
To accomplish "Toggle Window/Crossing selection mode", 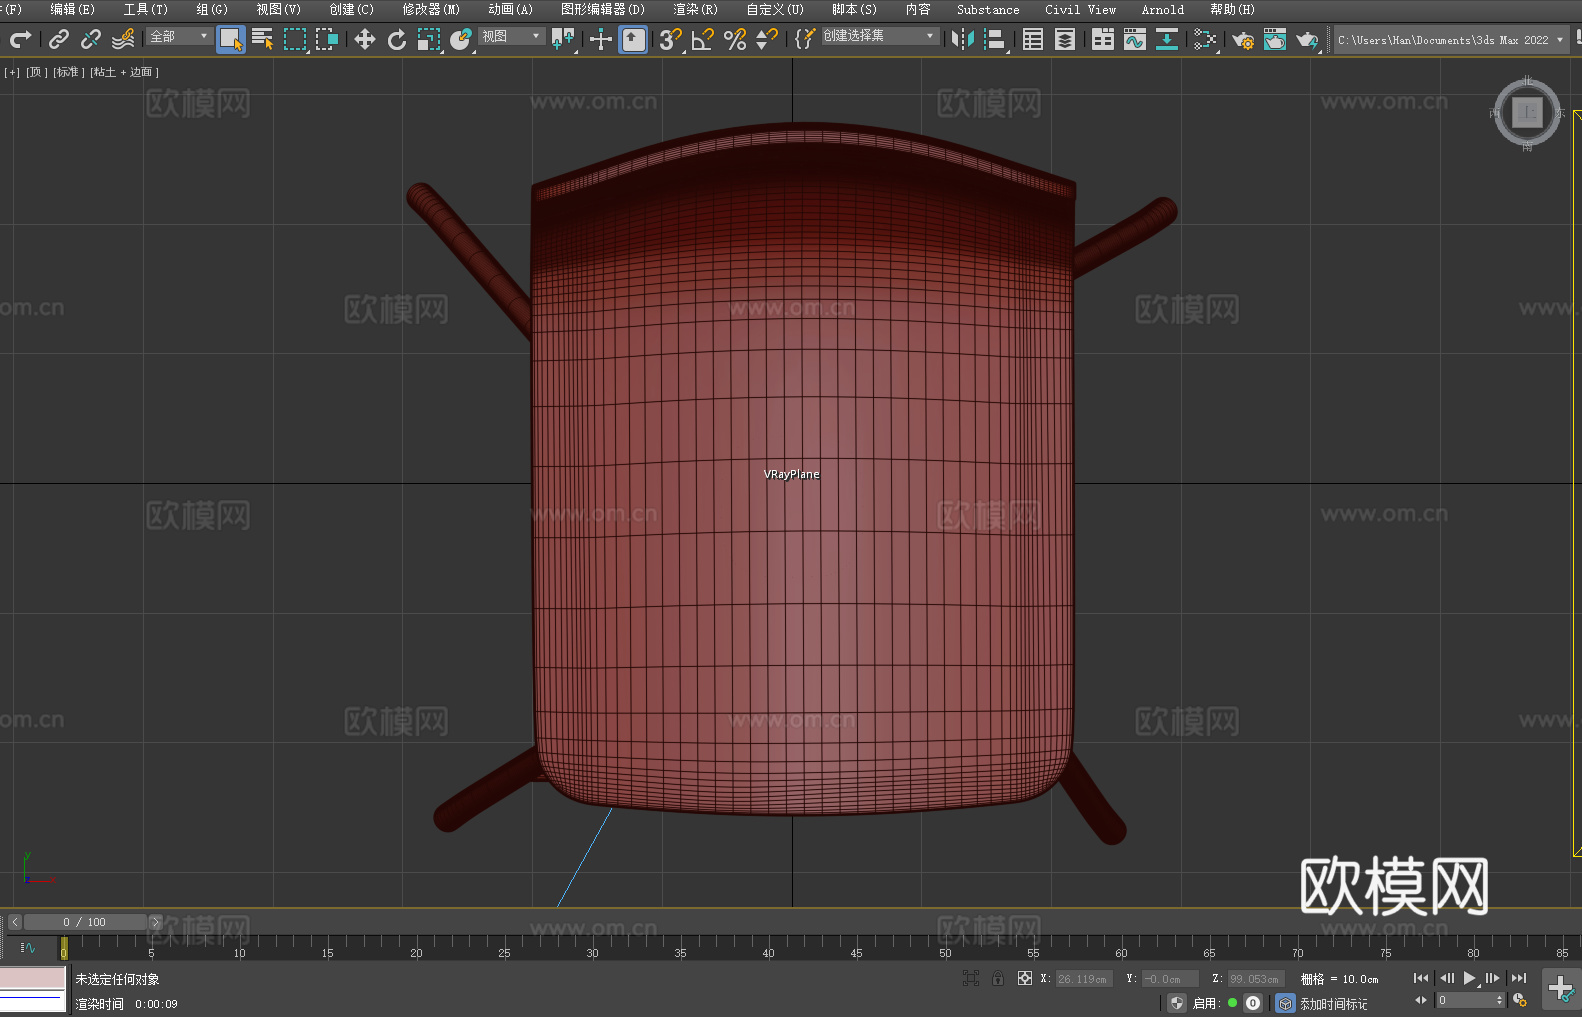I will (327, 39).
